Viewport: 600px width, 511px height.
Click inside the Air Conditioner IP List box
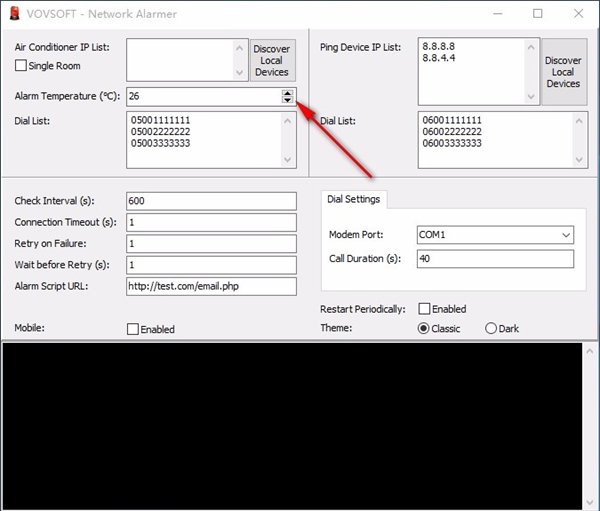coord(180,60)
